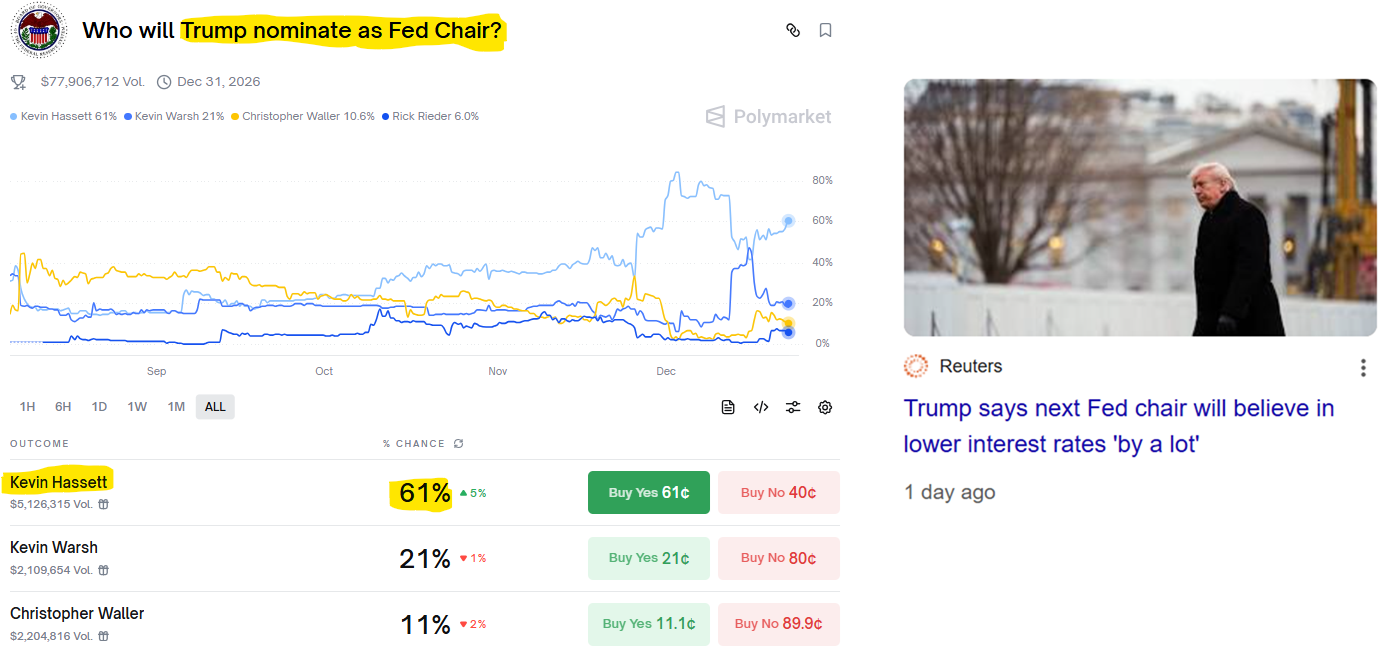Click the Trump White House news thumbnail

tap(1140, 208)
